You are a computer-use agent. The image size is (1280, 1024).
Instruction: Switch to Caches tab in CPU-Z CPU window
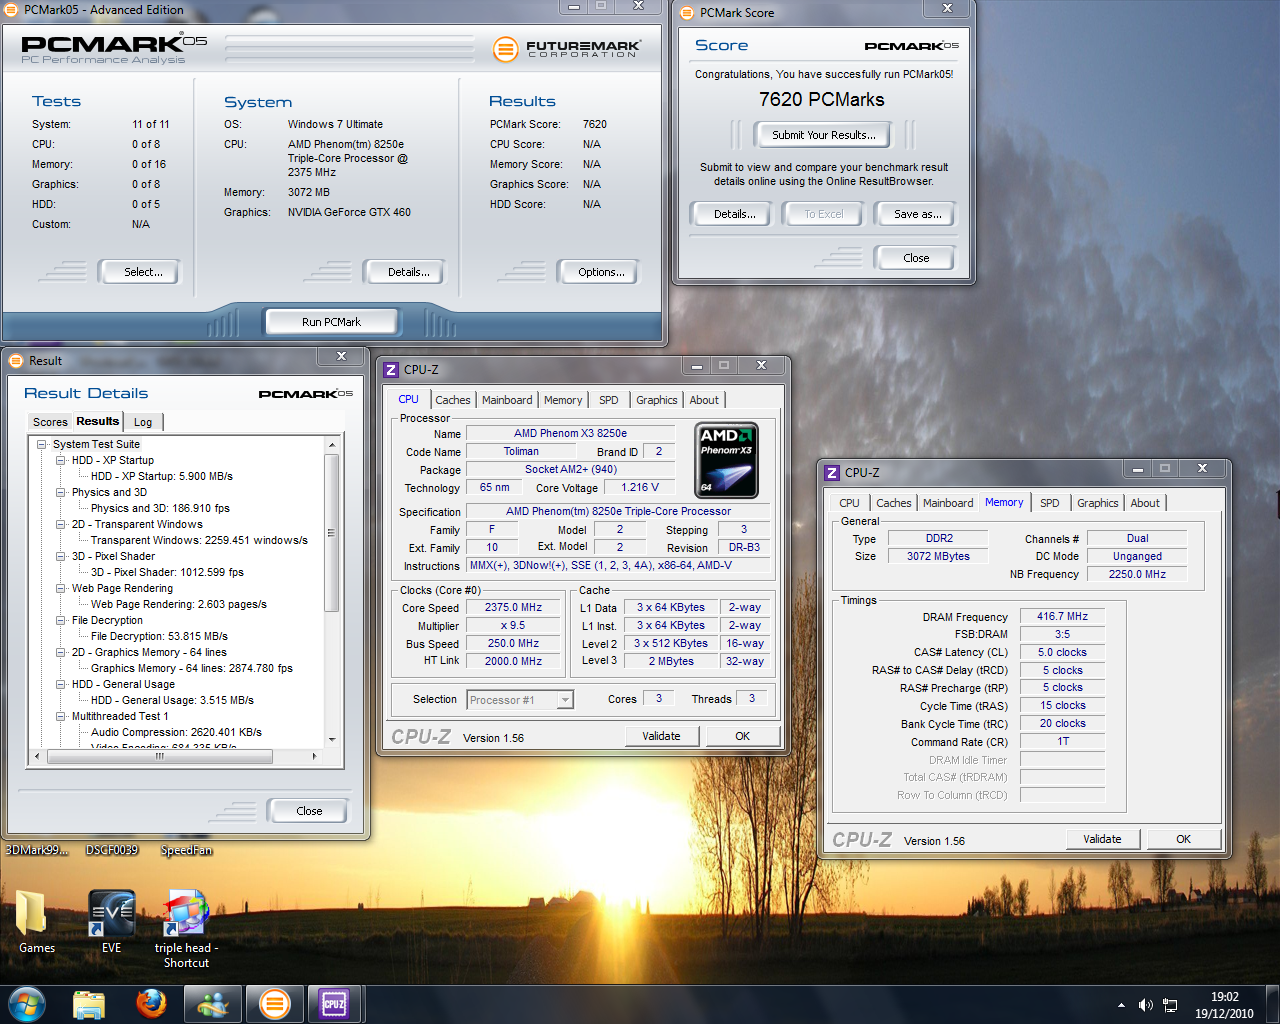coord(452,400)
